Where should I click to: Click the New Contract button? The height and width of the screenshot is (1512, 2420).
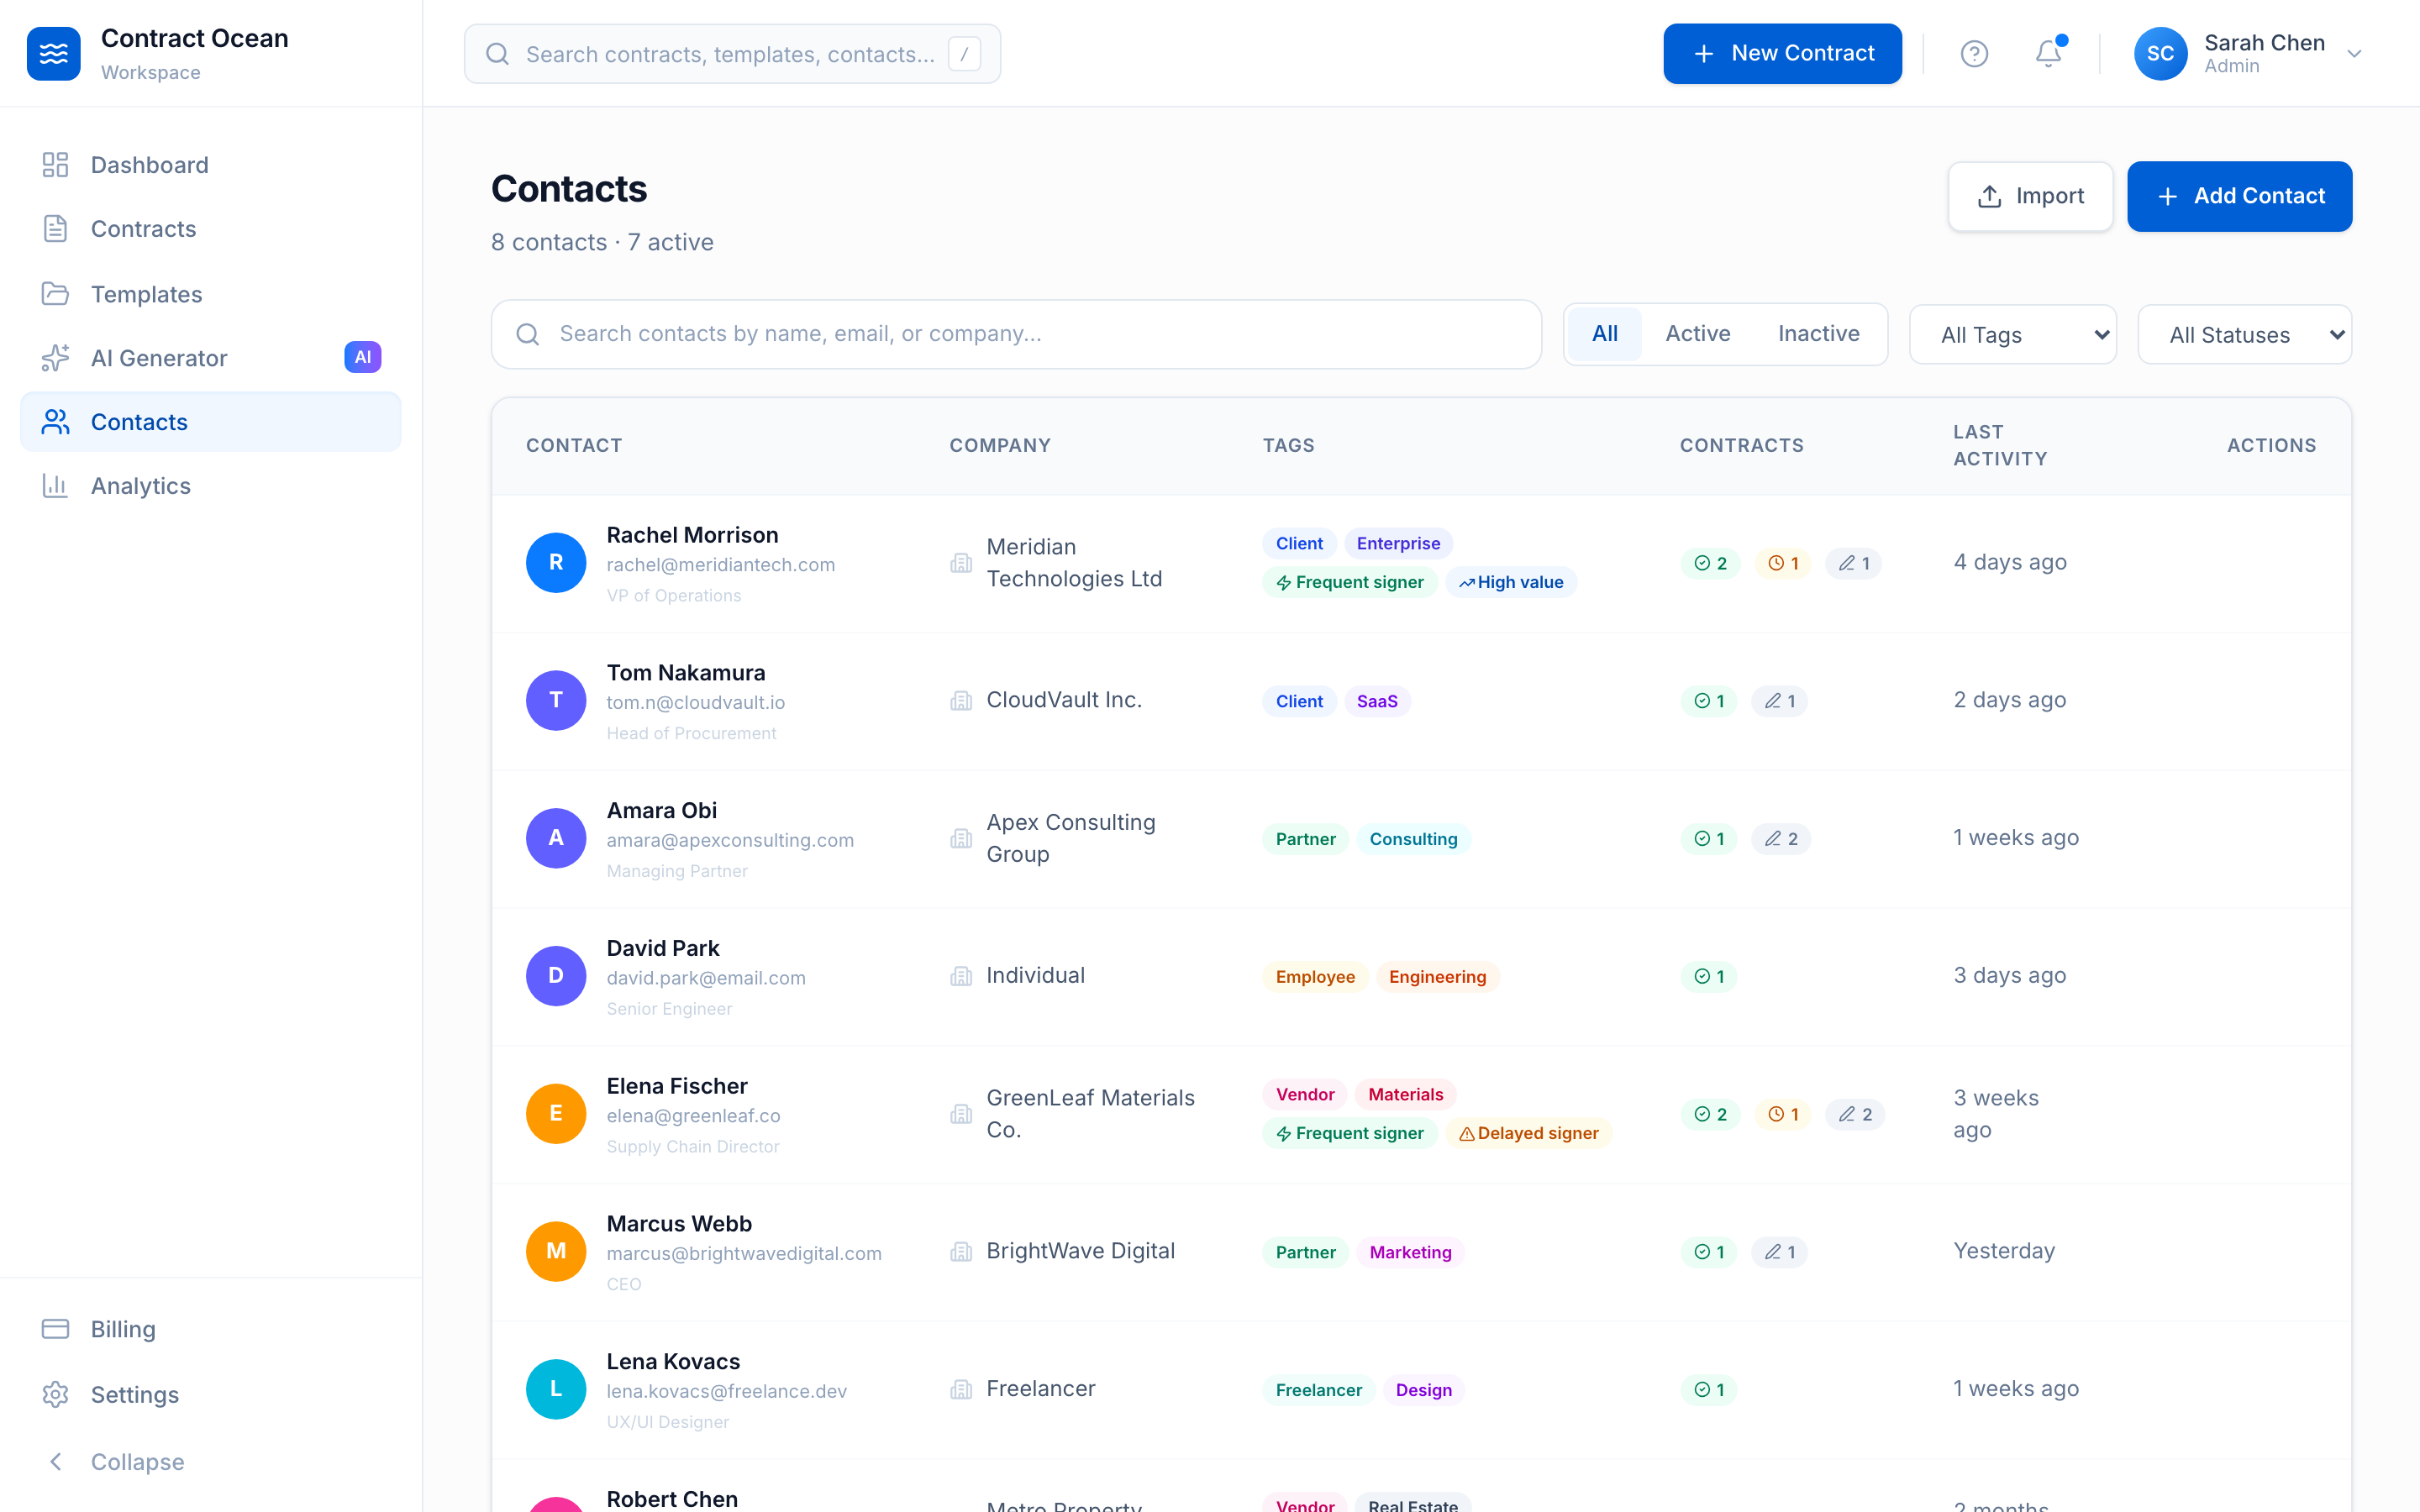coord(1782,53)
